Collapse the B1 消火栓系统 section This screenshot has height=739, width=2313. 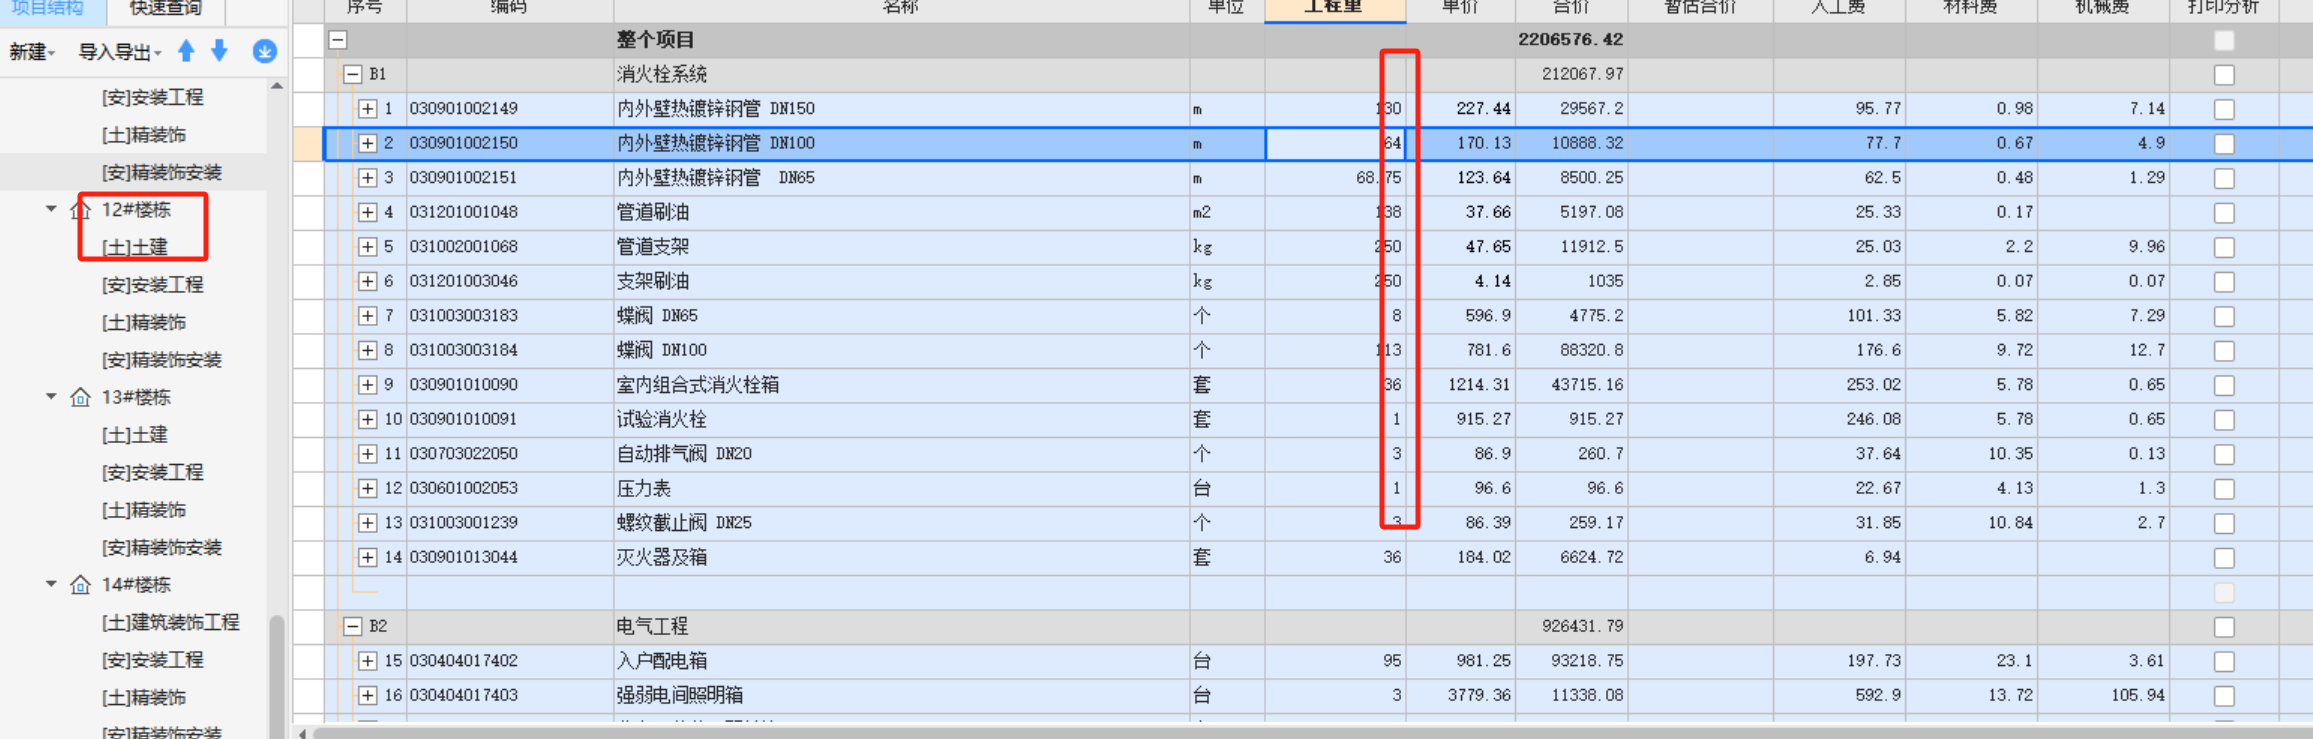352,74
